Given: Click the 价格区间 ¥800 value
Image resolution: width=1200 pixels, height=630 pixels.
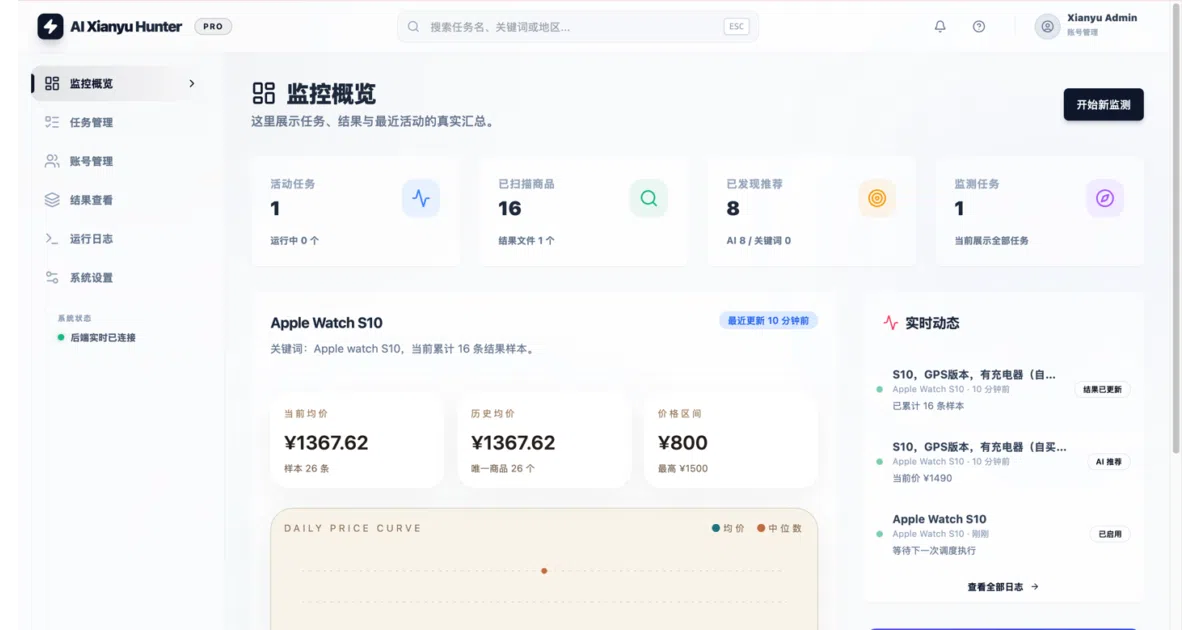Looking at the screenshot, I should coord(683,443).
